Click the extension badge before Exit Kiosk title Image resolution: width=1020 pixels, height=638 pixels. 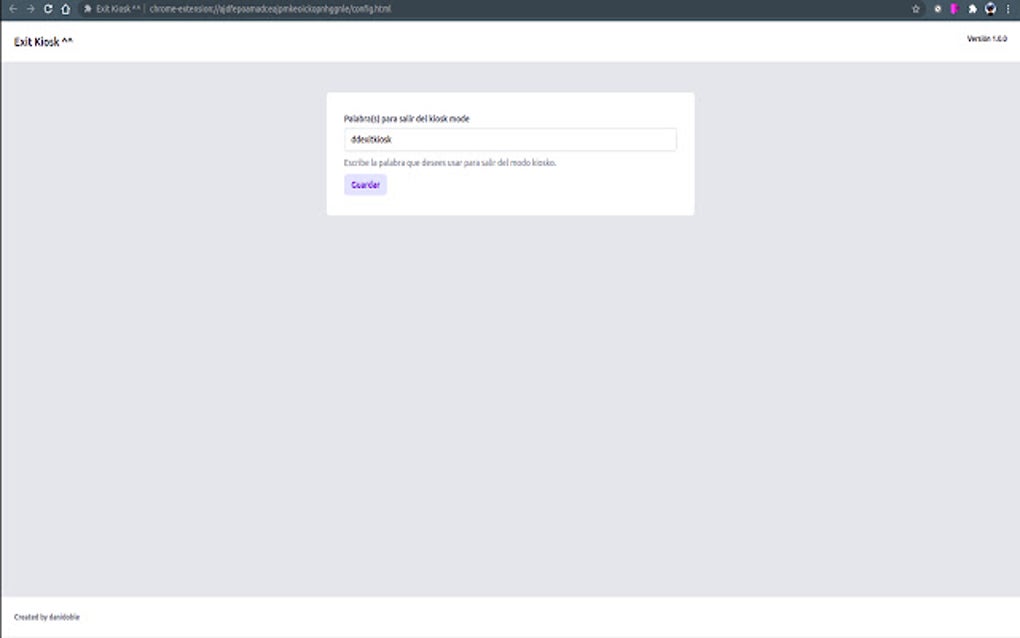88,9
